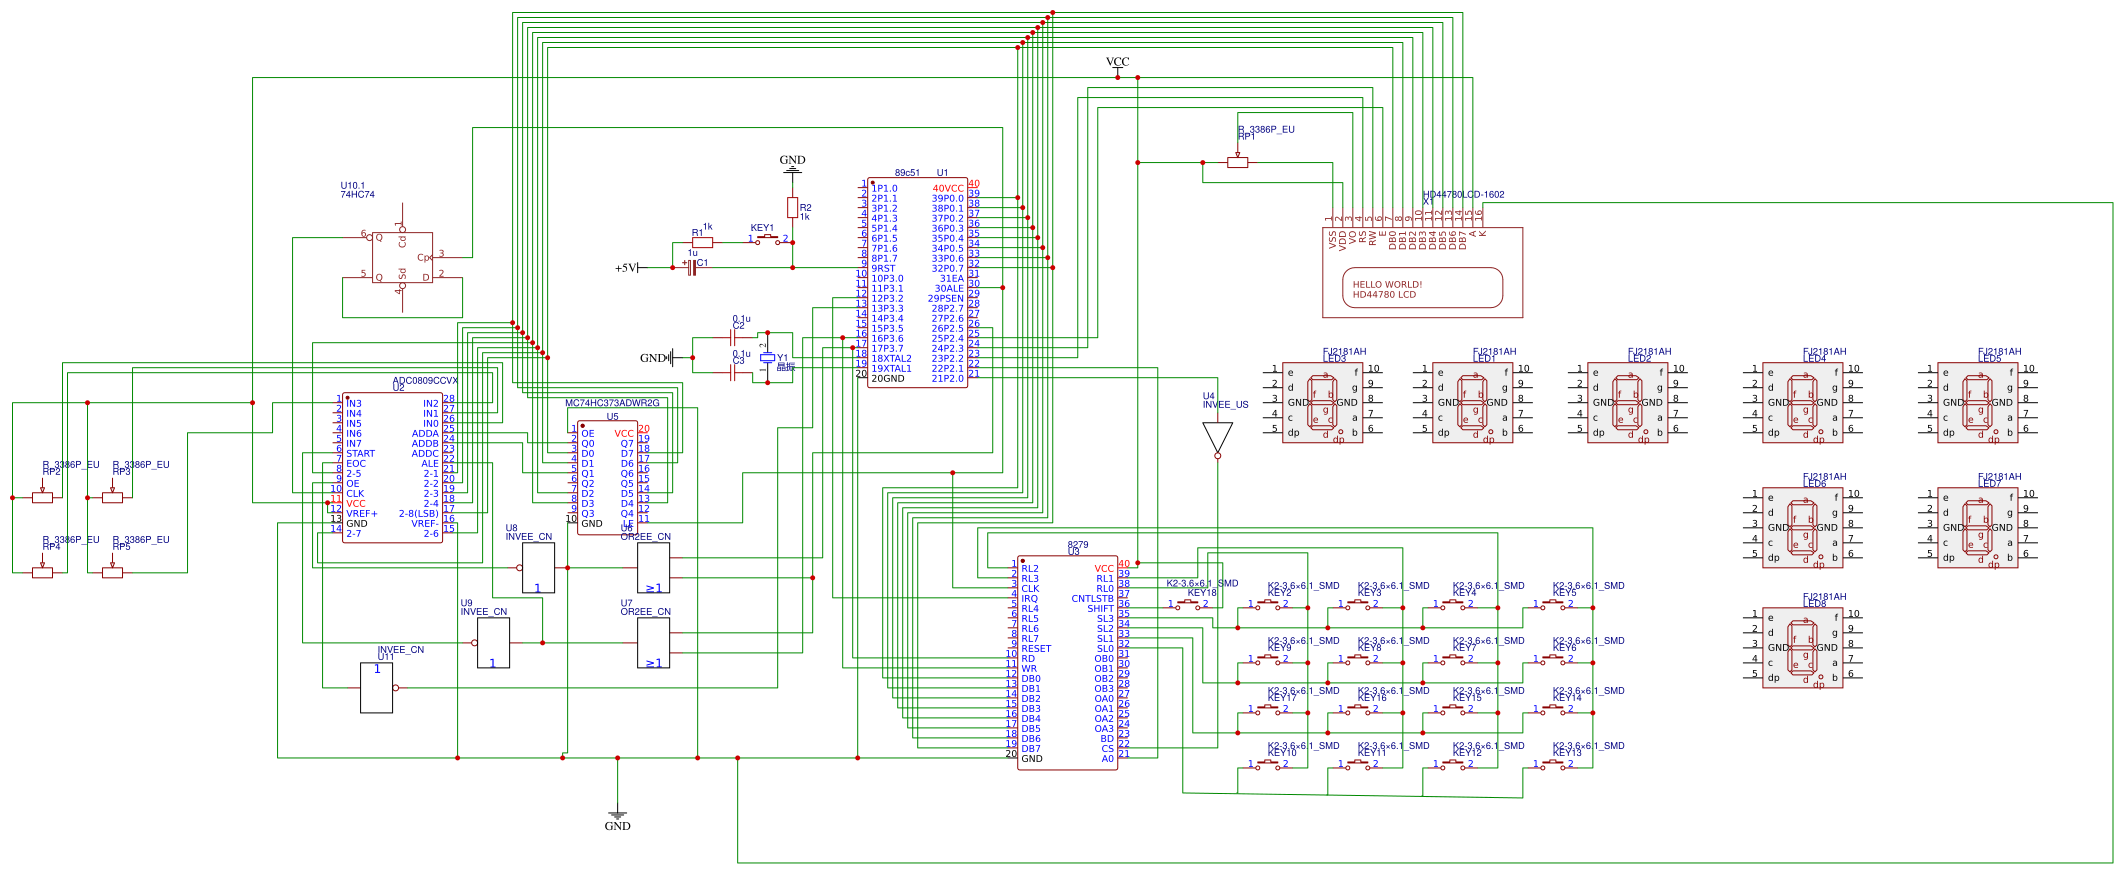The height and width of the screenshot is (873, 2123).
Task: Select inverter gate U9
Action: (493, 643)
